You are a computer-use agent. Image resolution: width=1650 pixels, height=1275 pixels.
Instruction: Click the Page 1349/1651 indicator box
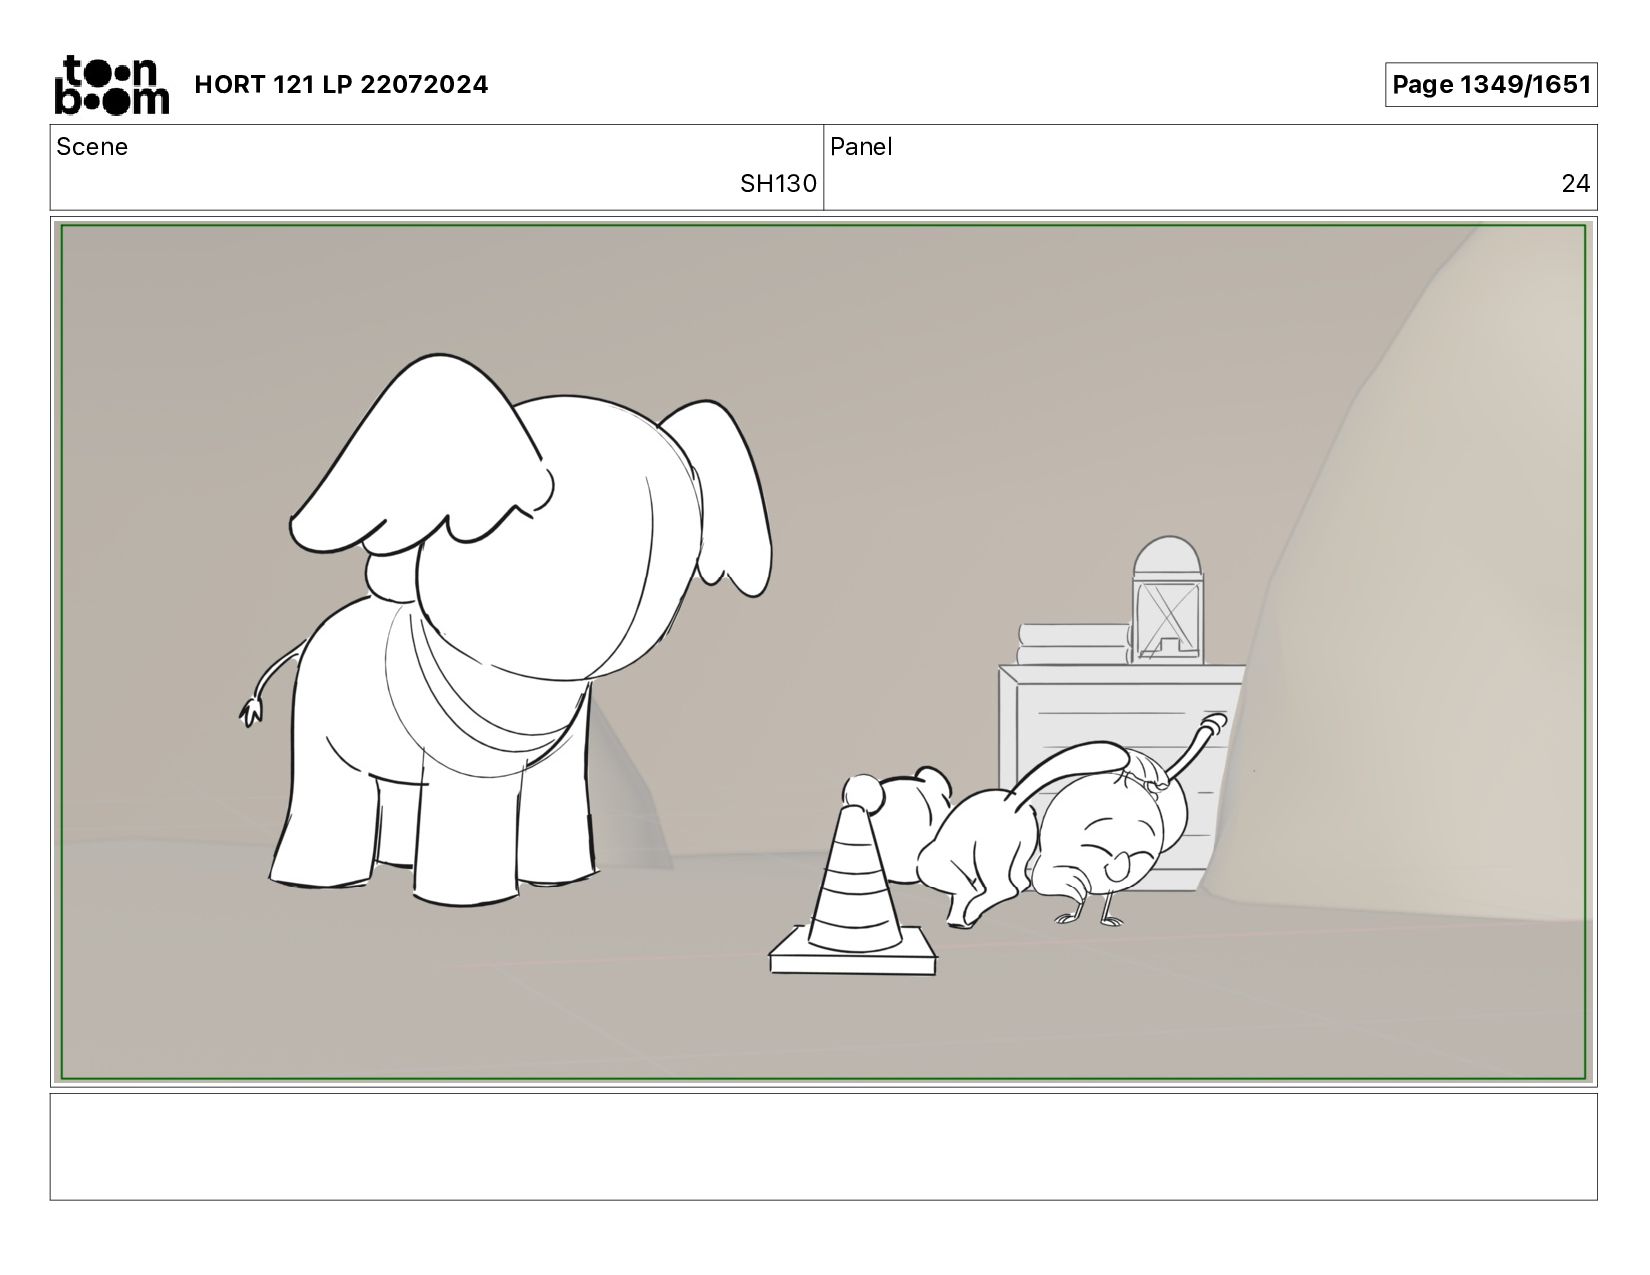point(1491,84)
